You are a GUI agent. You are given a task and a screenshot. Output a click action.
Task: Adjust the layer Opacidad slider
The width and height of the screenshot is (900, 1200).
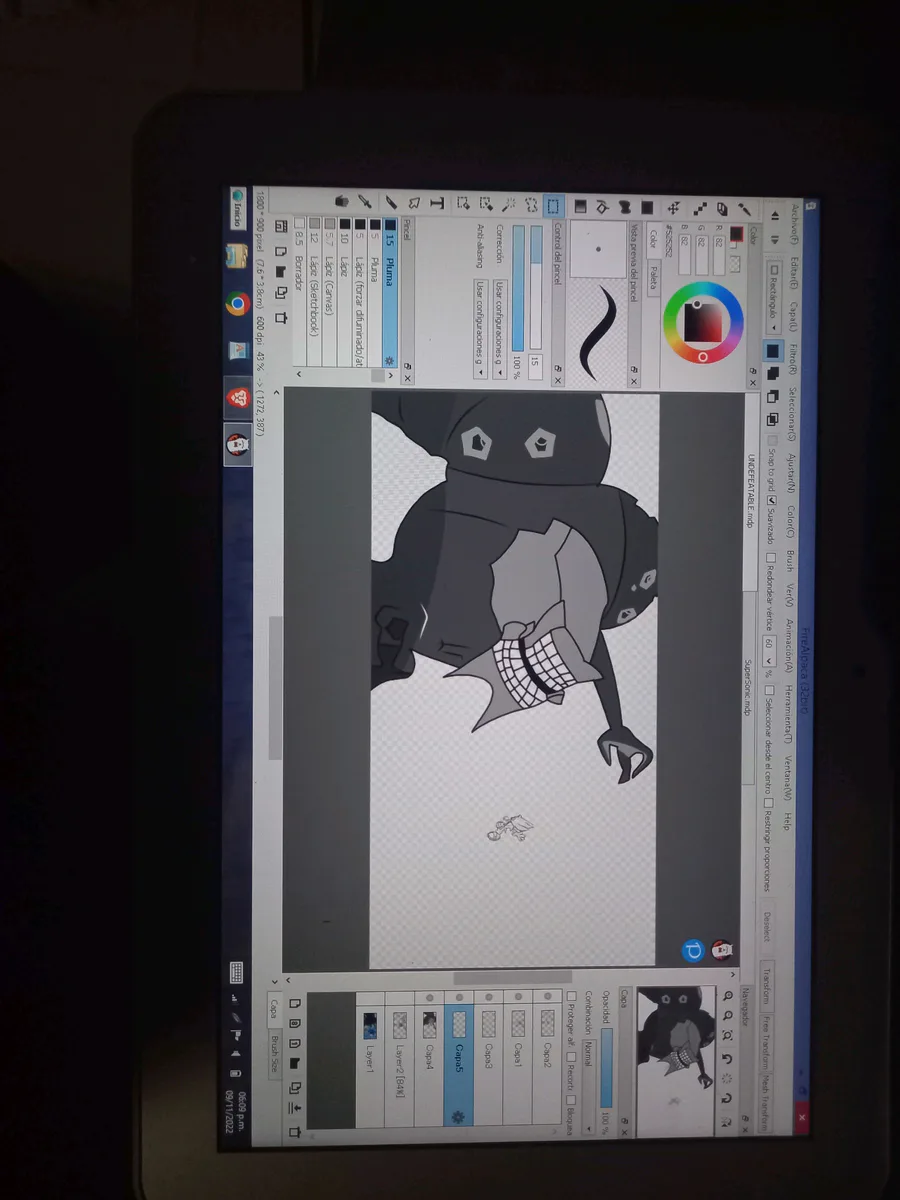point(607,1068)
